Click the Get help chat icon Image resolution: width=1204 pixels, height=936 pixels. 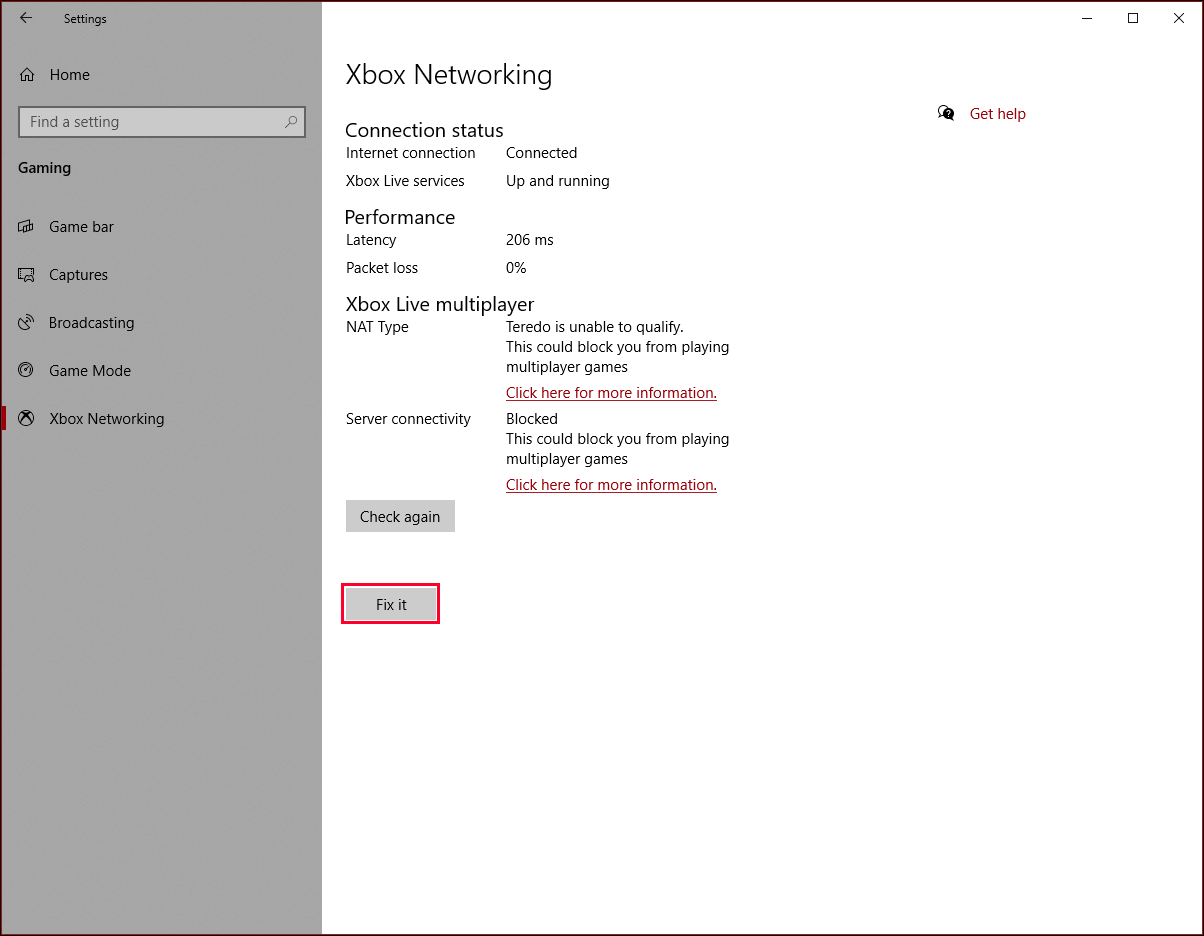(x=946, y=113)
